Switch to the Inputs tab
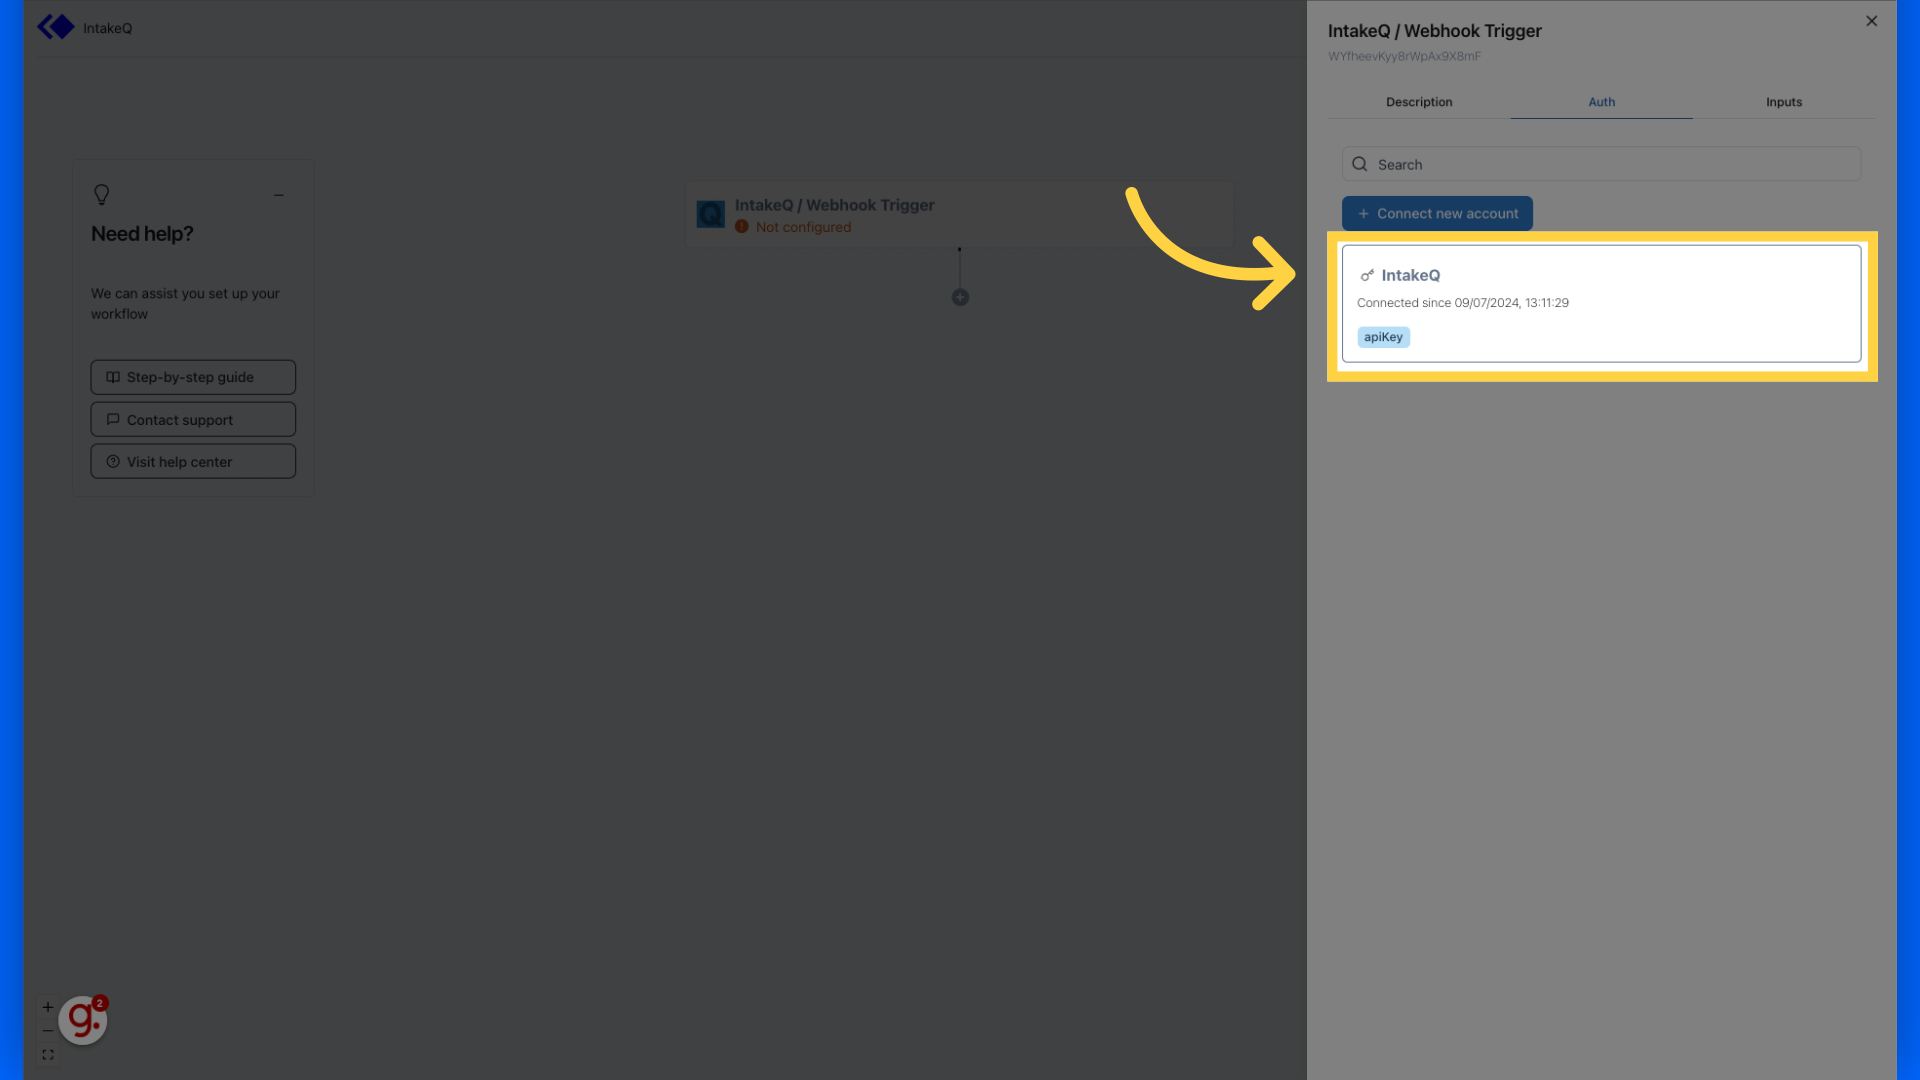This screenshot has width=1920, height=1080. (1783, 102)
